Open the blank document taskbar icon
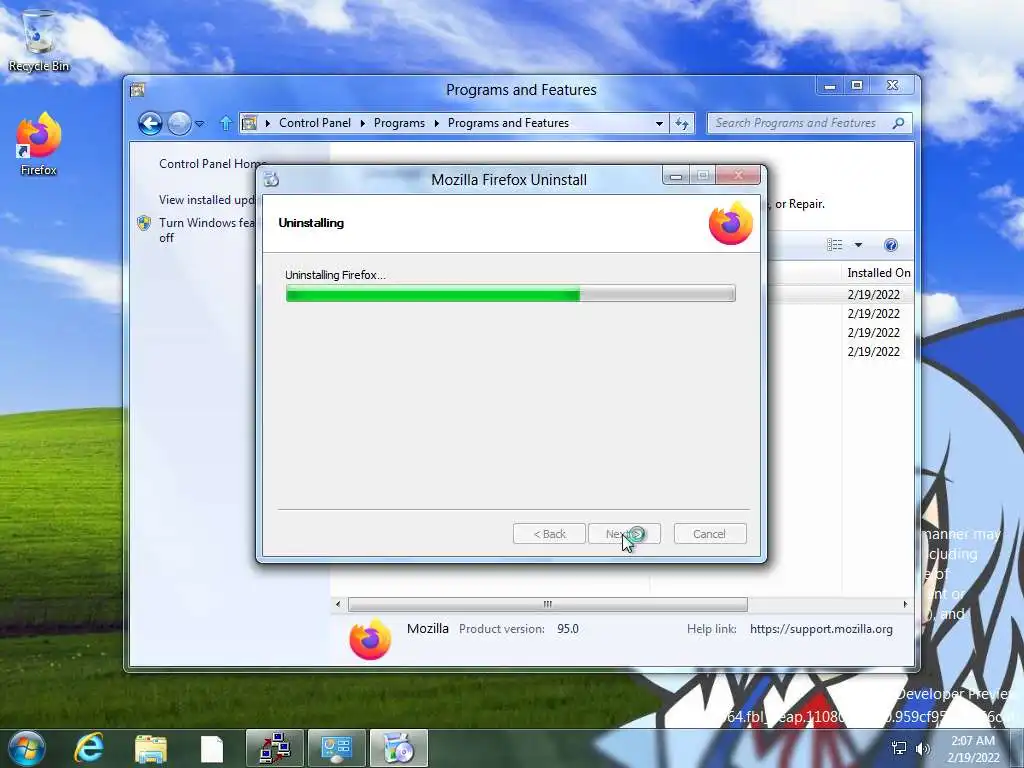1024x768 pixels. coord(212,749)
